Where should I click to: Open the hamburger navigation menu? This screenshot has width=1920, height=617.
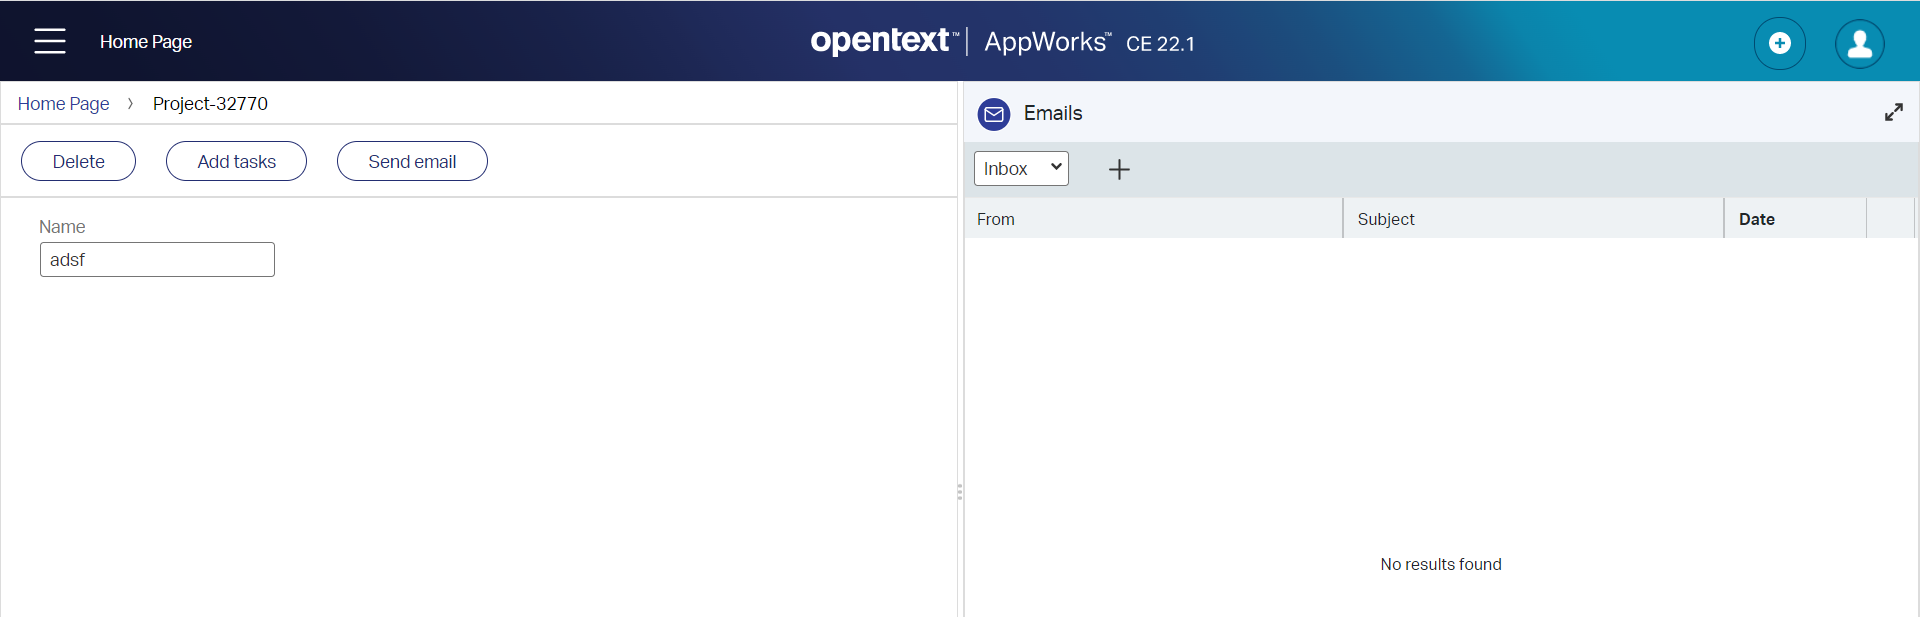point(49,41)
